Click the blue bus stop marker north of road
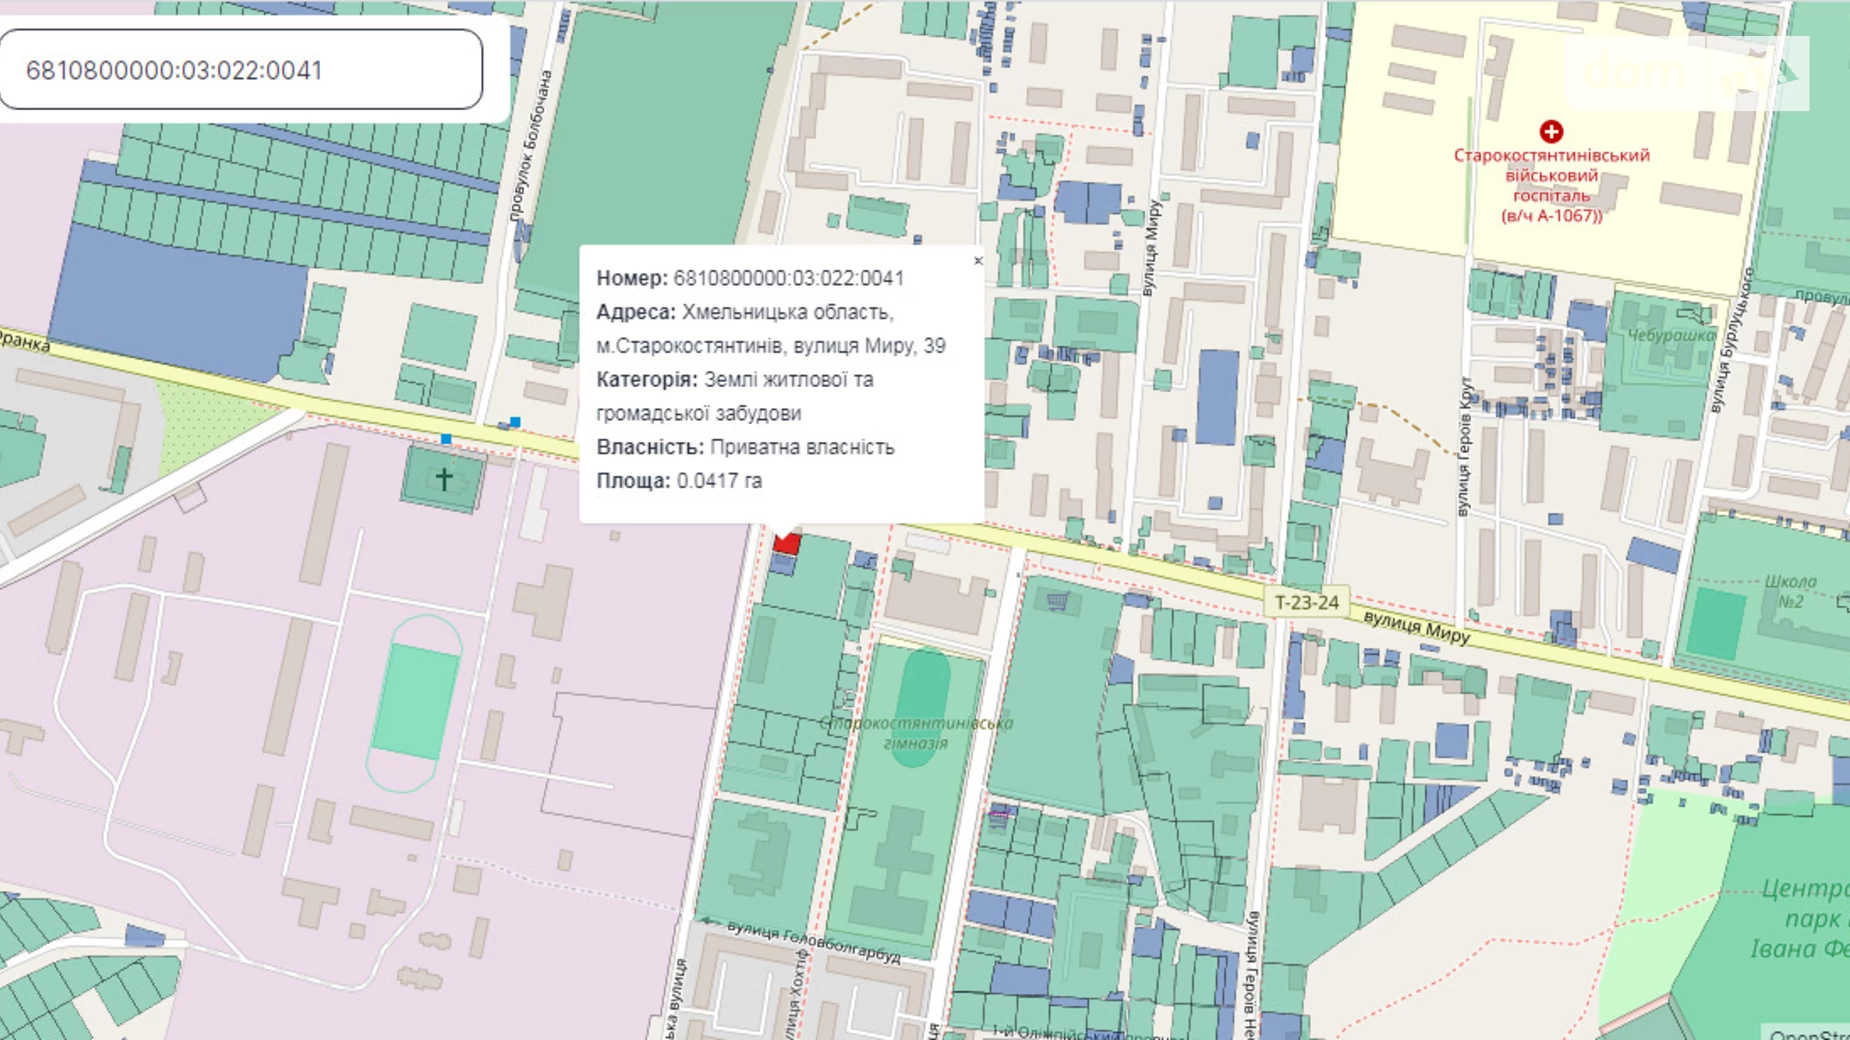Viewport: 1850px width, 1040px height. click(515, 423)
